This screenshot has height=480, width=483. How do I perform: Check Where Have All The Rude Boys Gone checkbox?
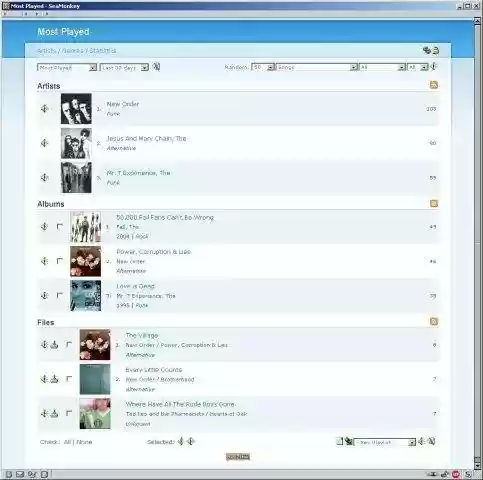(x=69, y=413)
